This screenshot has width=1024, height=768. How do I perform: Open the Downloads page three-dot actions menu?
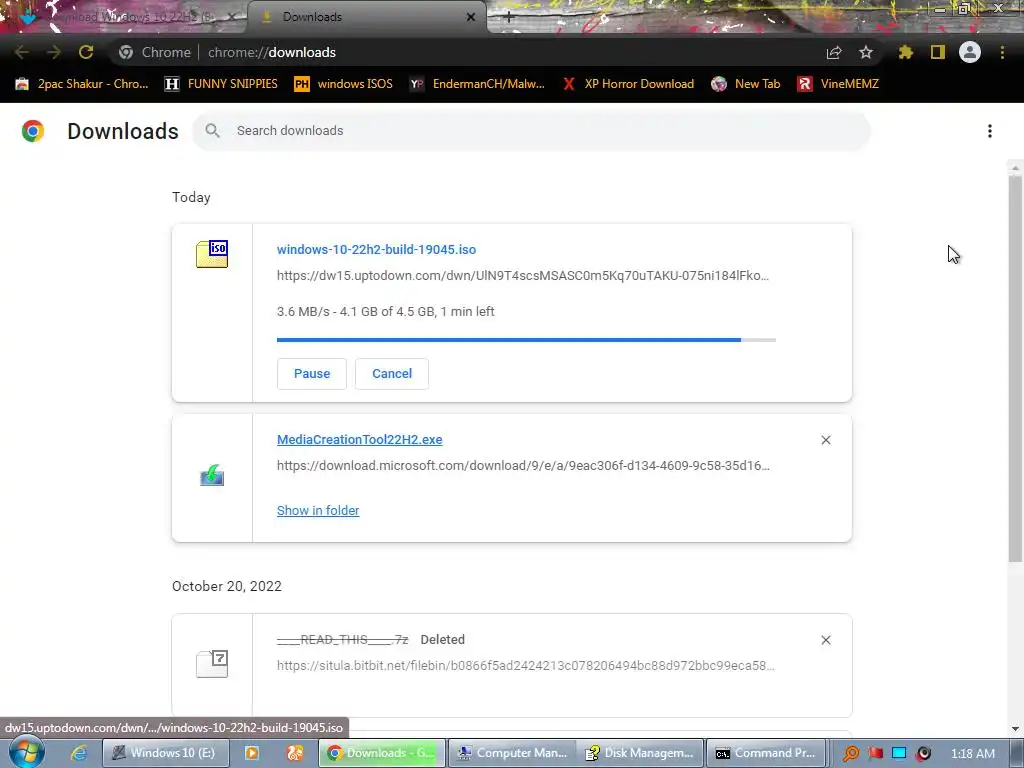pyautogui.click(x=990, y=131)
